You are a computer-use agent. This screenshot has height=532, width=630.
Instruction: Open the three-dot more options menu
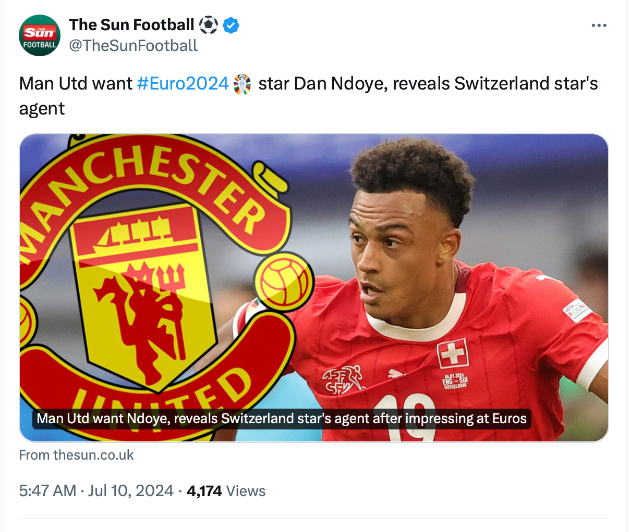click(598, 25)
